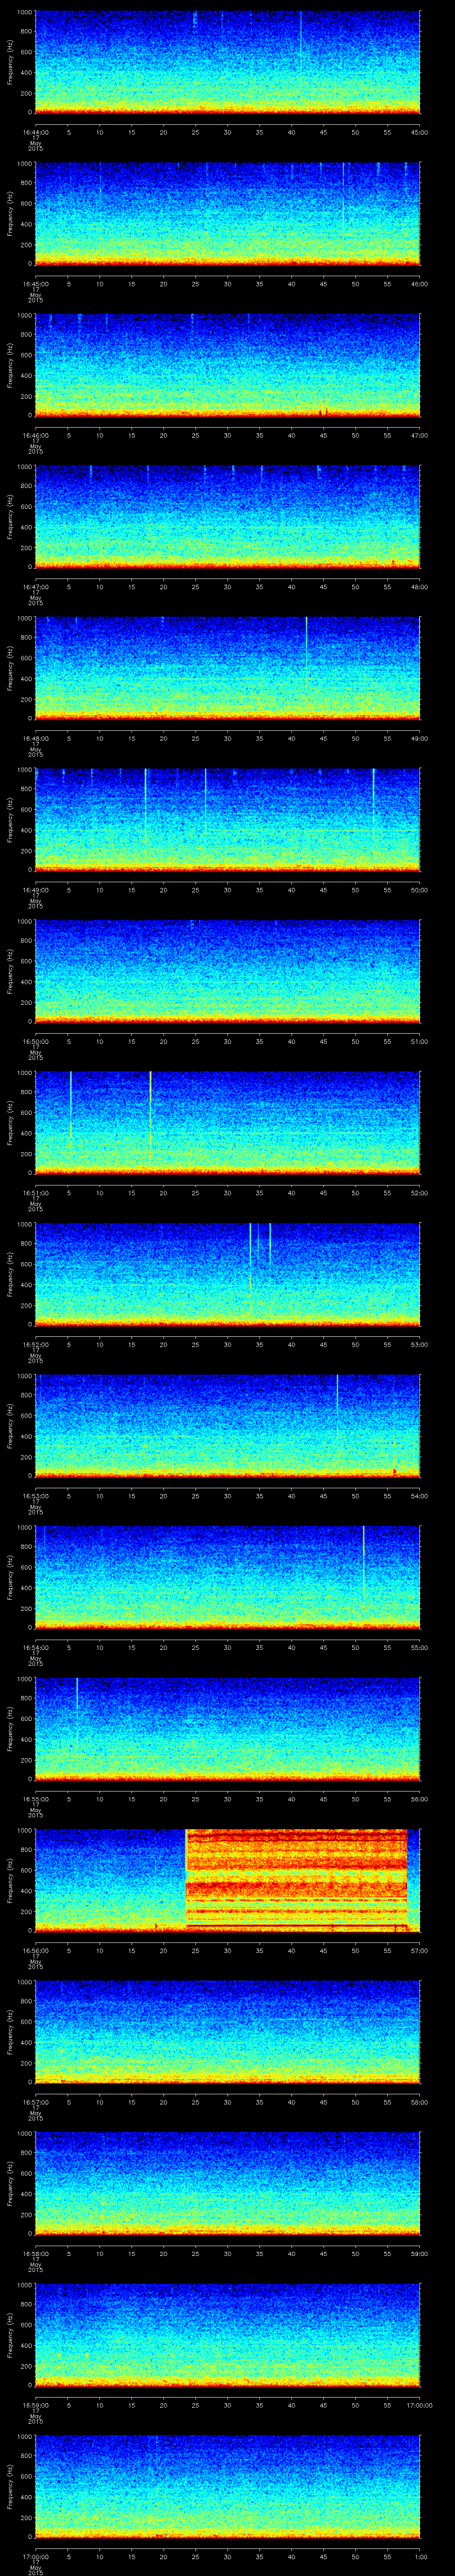Viewport: 455px width, 2576px height.
Task: Click the spike near 37 s in 16:52 spectrogram
Action: 270,1243
